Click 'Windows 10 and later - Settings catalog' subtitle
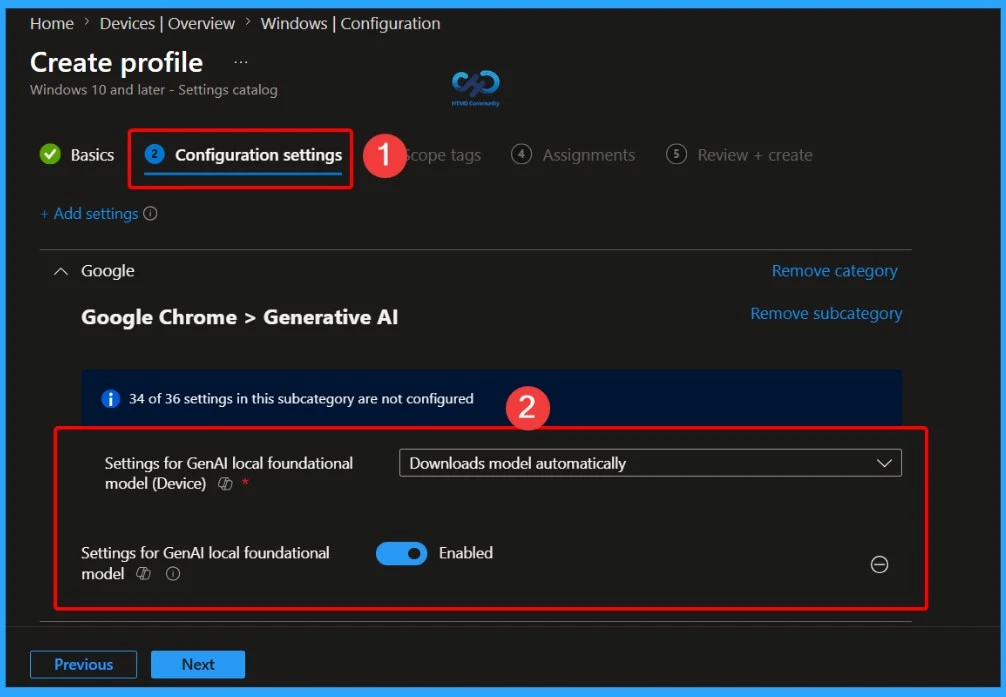This screenshot has height=697, width=1006. [x=153, y=90]
